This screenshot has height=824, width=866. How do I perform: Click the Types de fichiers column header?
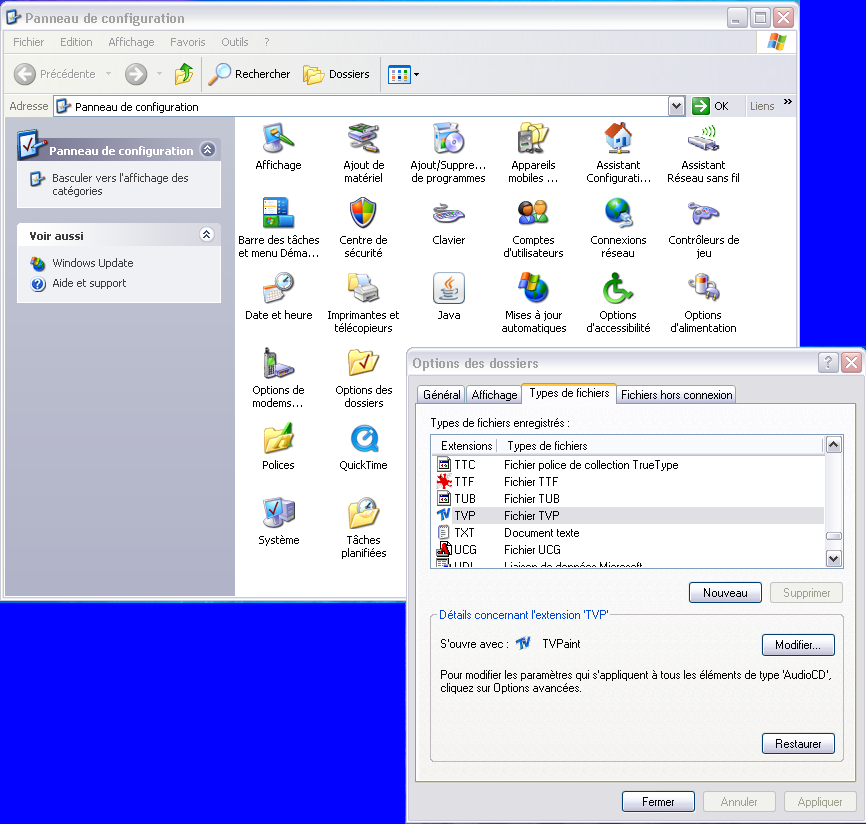tap(661, 445)
